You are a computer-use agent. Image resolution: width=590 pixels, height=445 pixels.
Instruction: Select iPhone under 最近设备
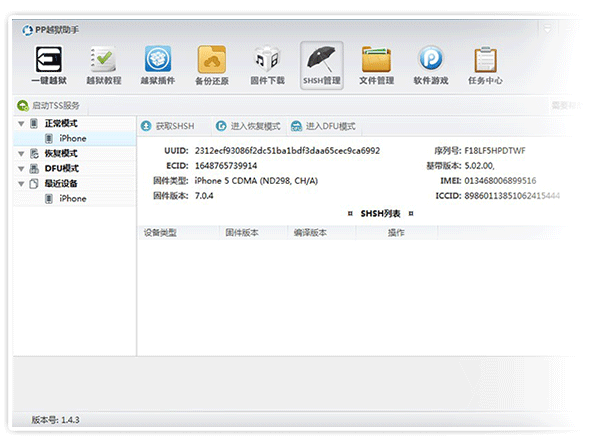pyautogui.click(x=75, y=199)
